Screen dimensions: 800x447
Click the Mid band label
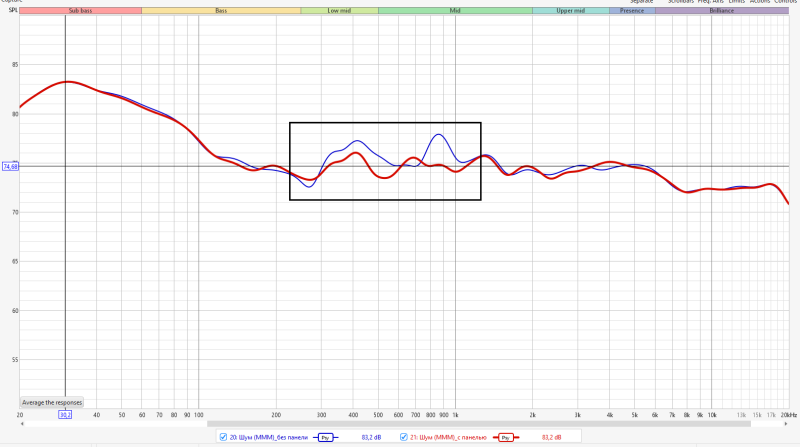tap(455, 11)
